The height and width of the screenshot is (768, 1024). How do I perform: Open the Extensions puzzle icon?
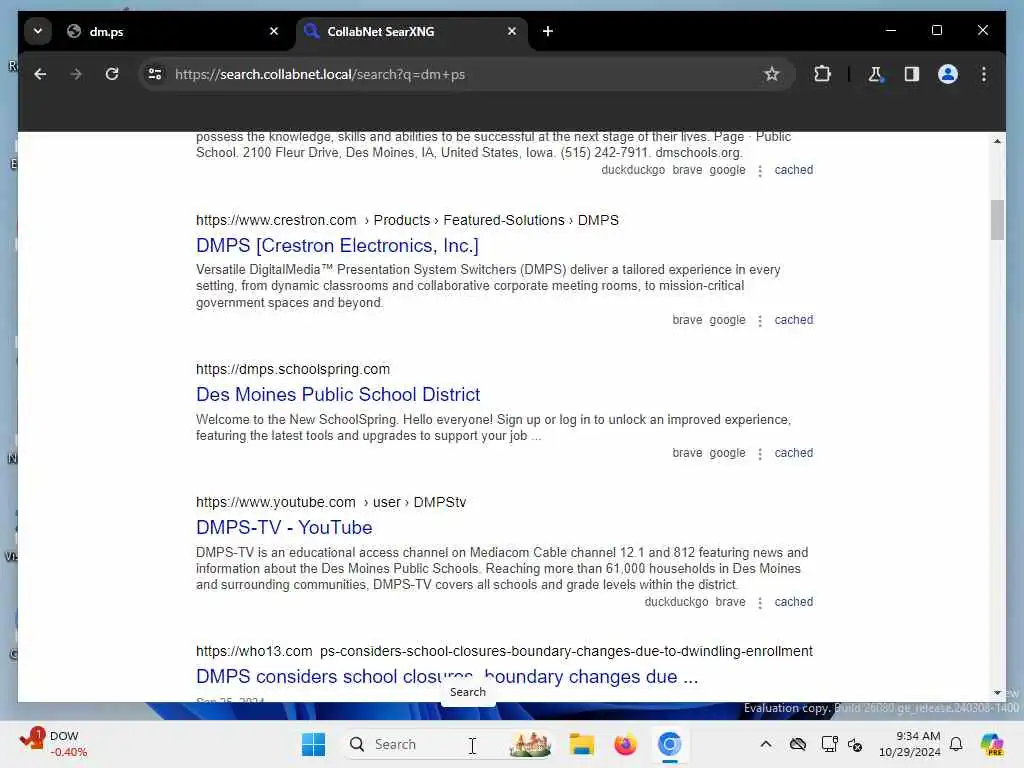822,74
